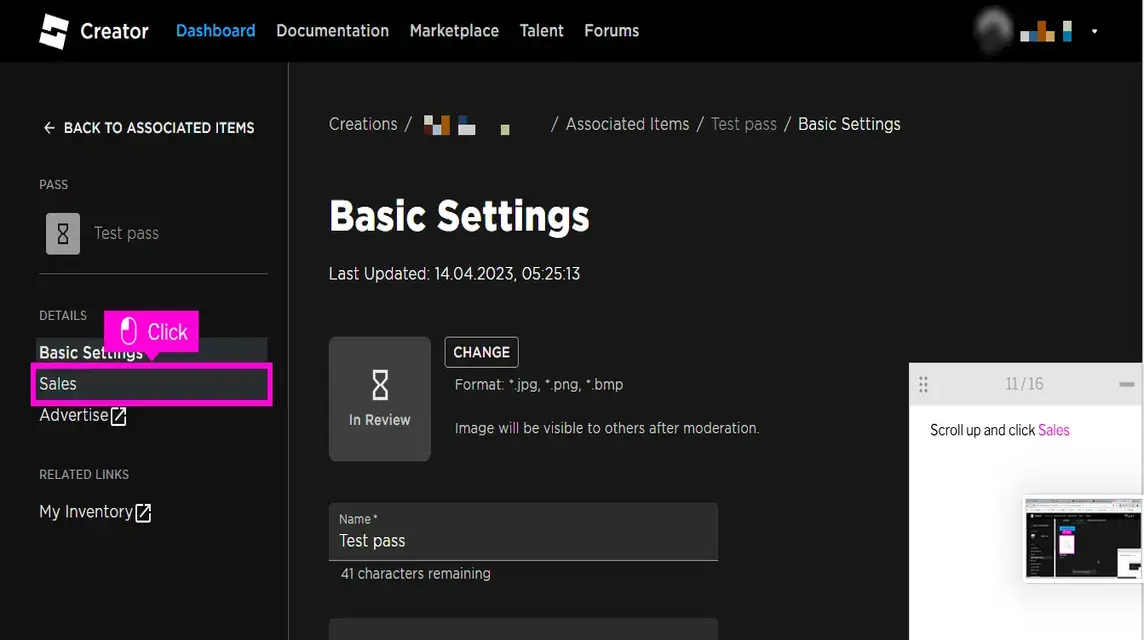
Task: Go to the Forums page
Action: [611, 30]
